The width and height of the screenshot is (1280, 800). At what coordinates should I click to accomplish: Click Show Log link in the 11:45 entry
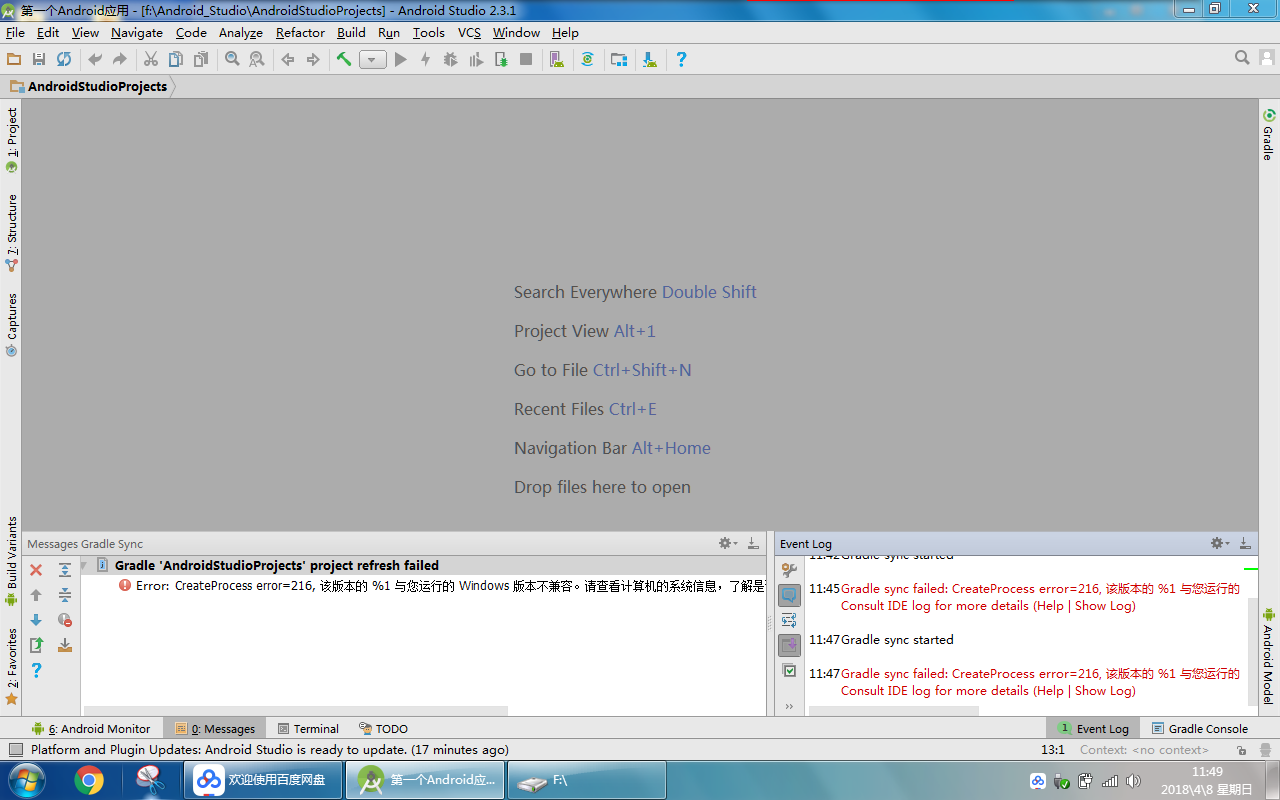(1103, 606)
